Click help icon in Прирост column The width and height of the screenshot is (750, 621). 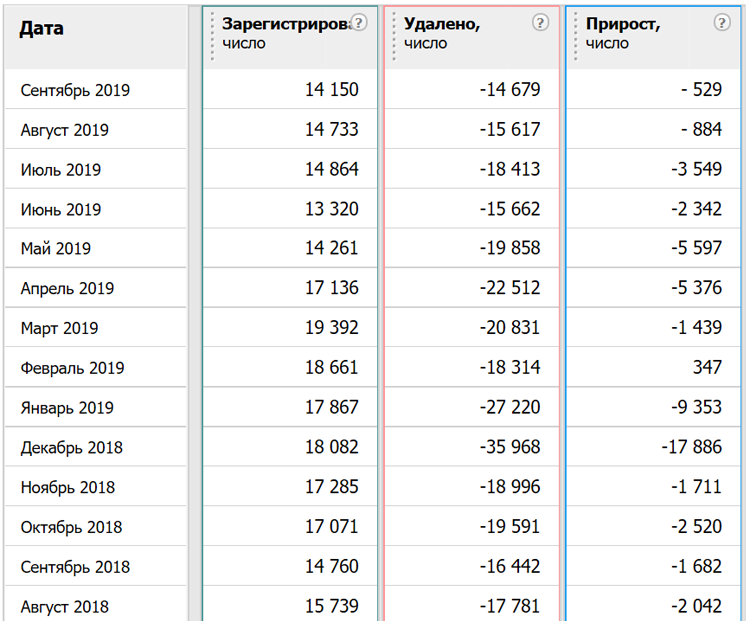pyautogui.click(x=722, y=22)
